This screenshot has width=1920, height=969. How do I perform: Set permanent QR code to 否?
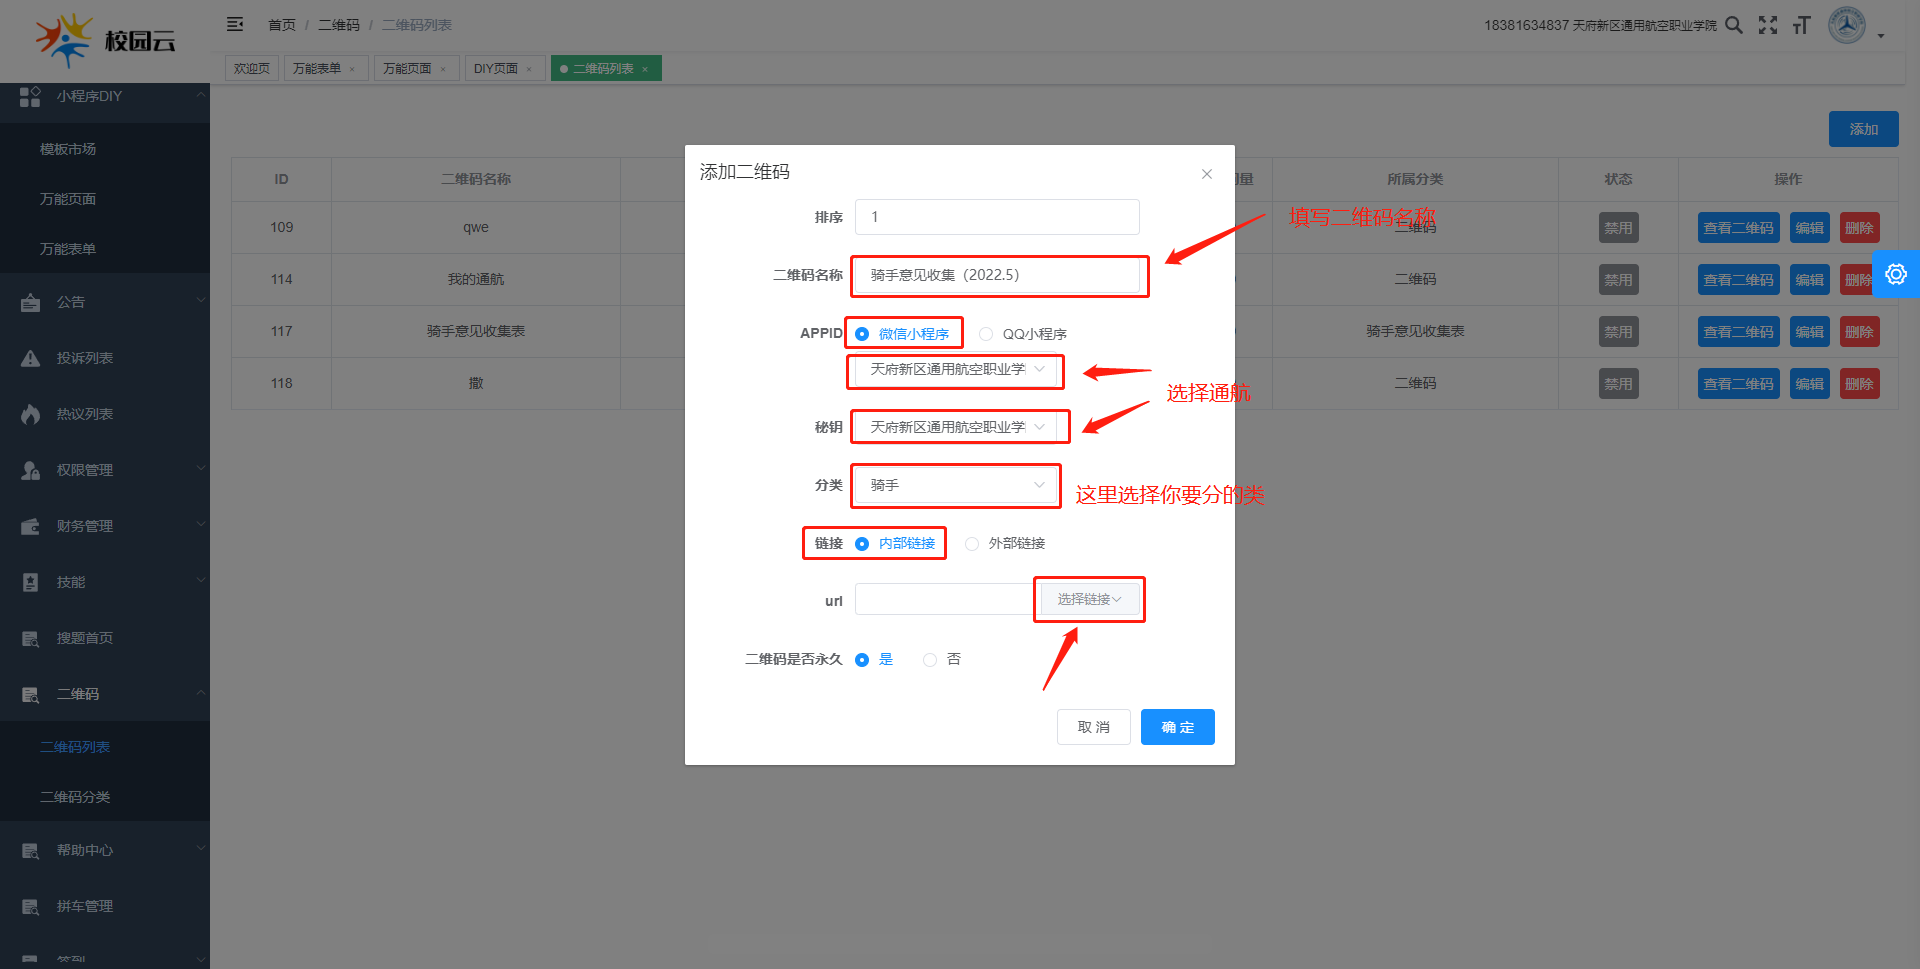click(942, 660)
